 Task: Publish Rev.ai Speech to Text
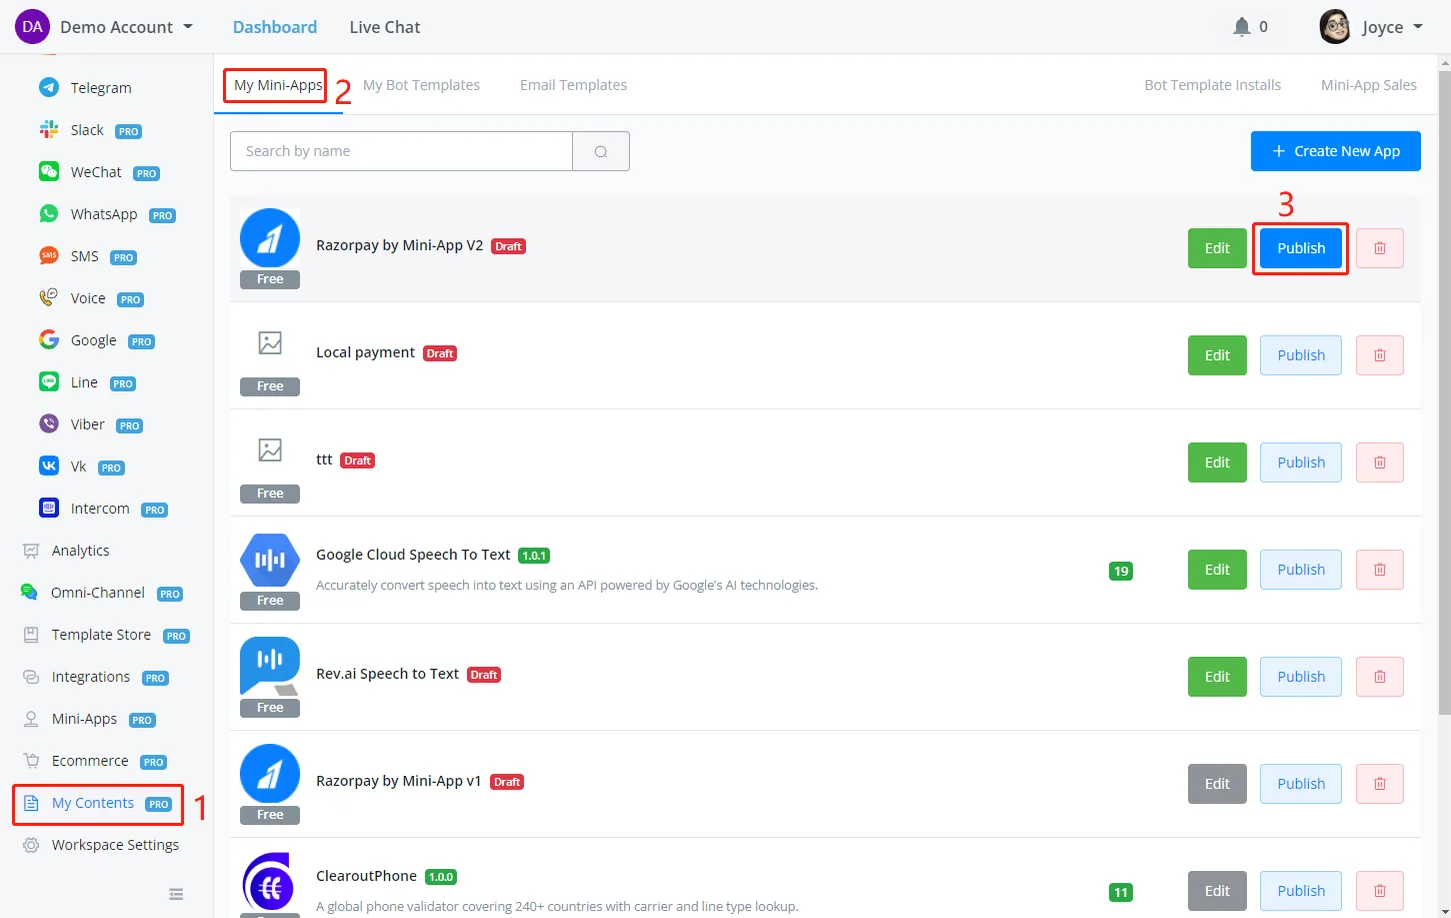pyautogui.click(x=1301, y=676)
